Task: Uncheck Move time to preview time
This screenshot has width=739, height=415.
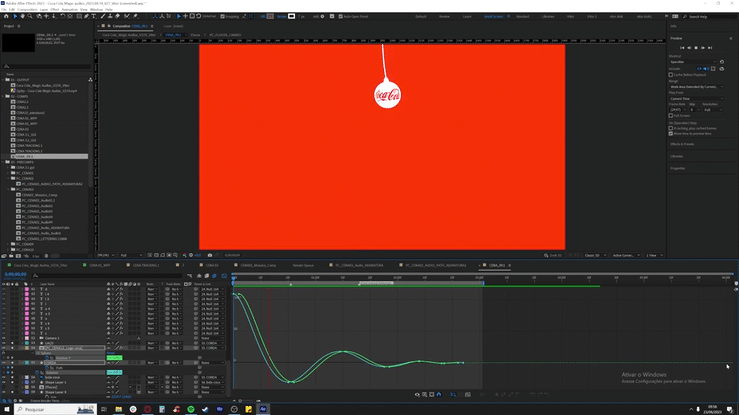Action: coord(671,133)
